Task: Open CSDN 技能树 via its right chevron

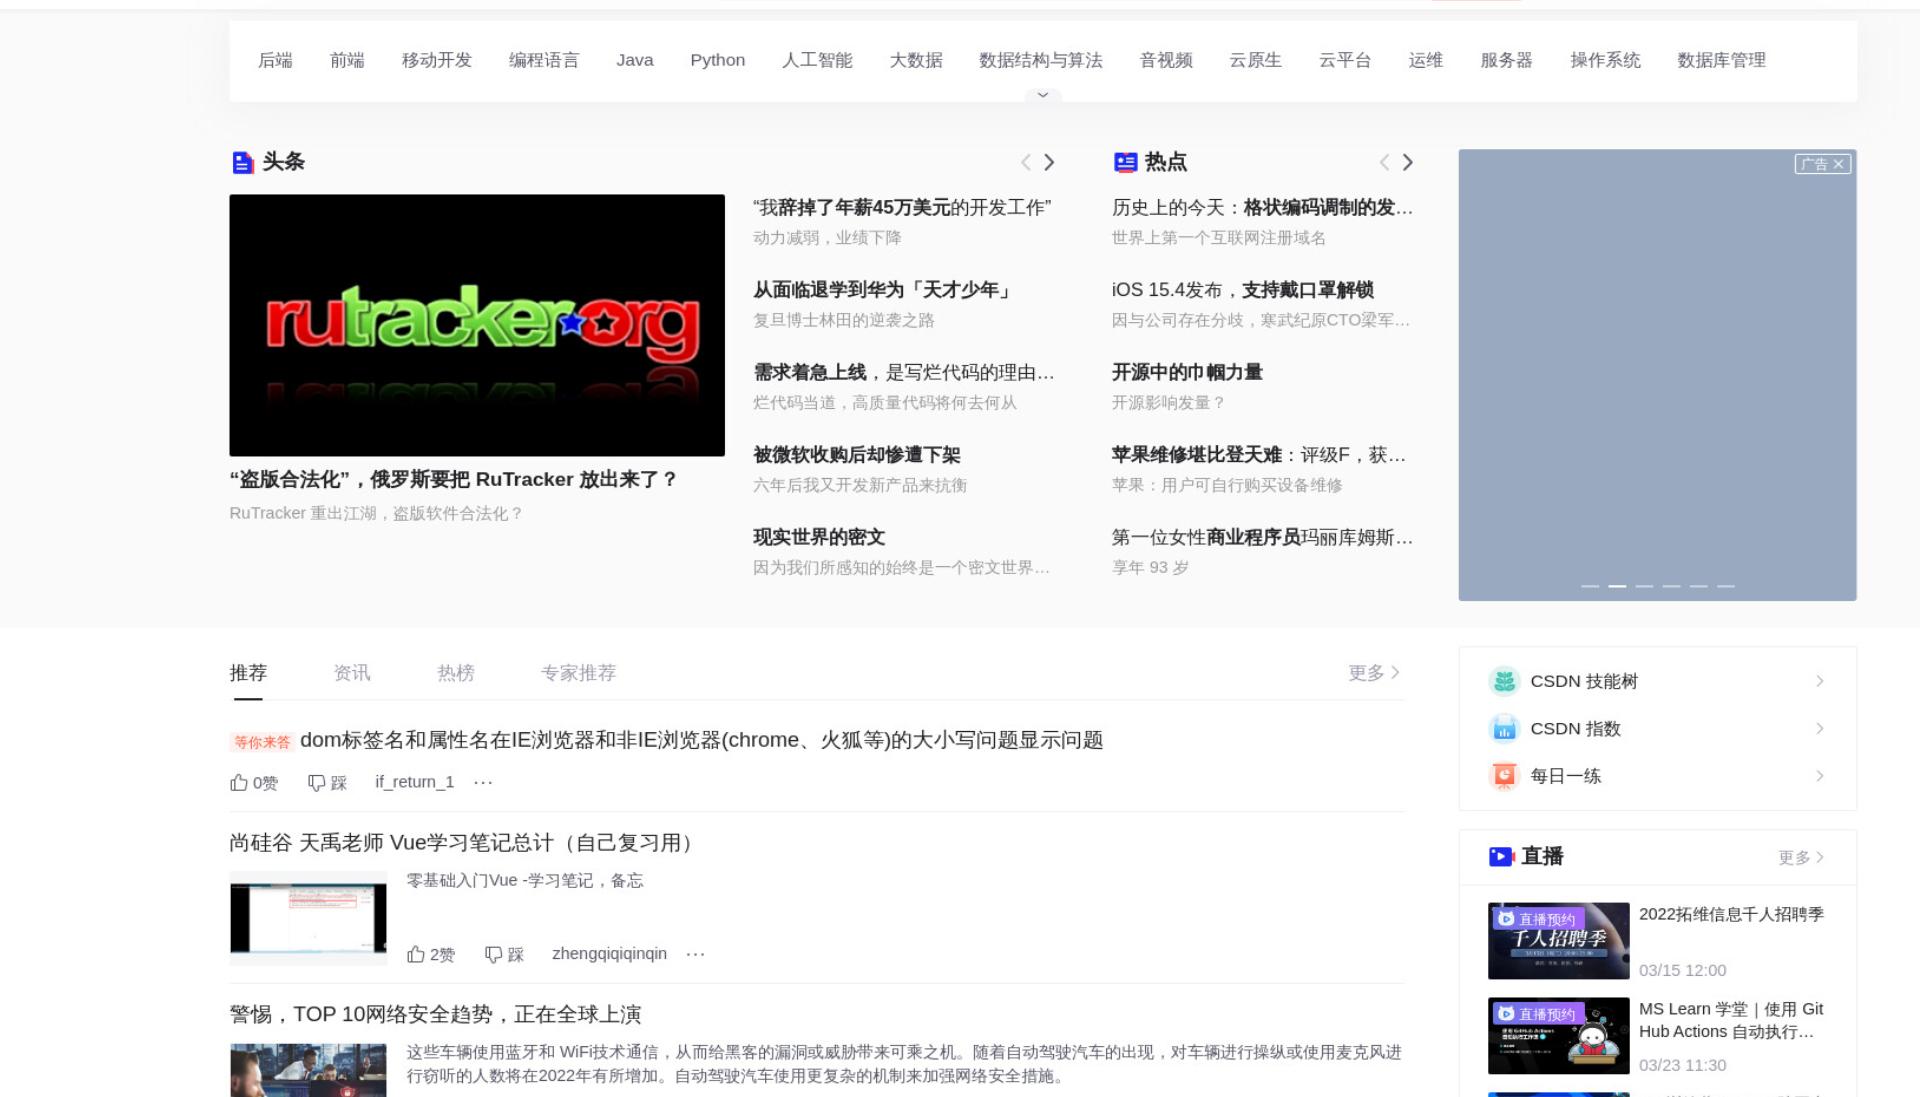Action: point(1820,681)
